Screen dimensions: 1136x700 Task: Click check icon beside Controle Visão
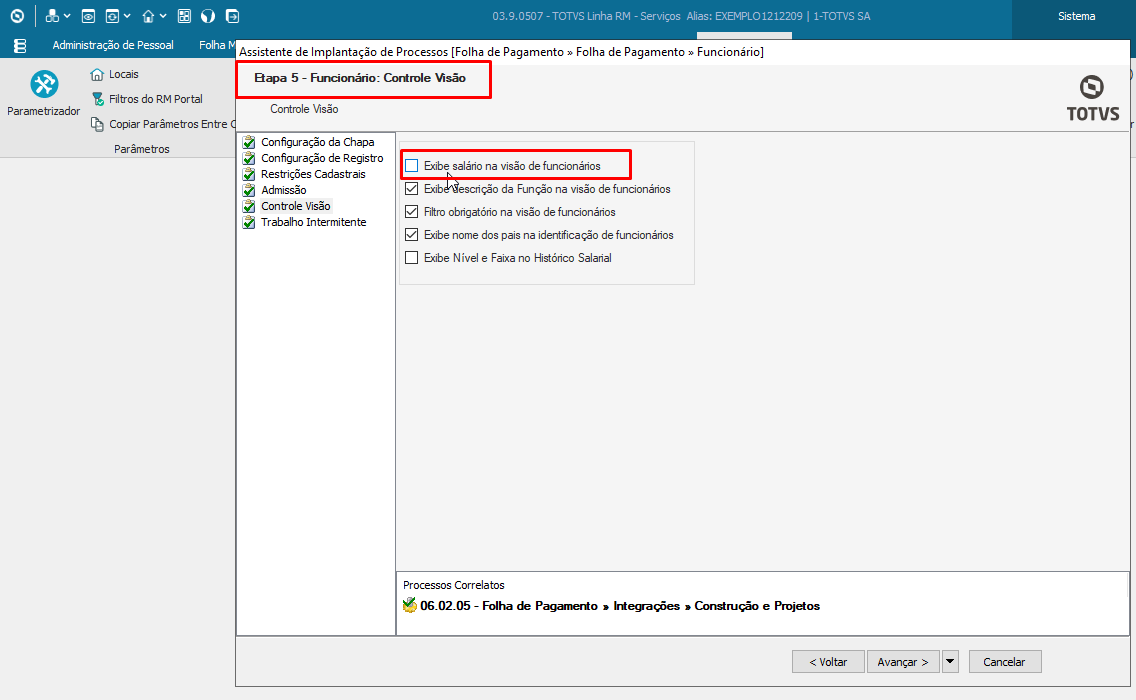[x=249, y=206]
